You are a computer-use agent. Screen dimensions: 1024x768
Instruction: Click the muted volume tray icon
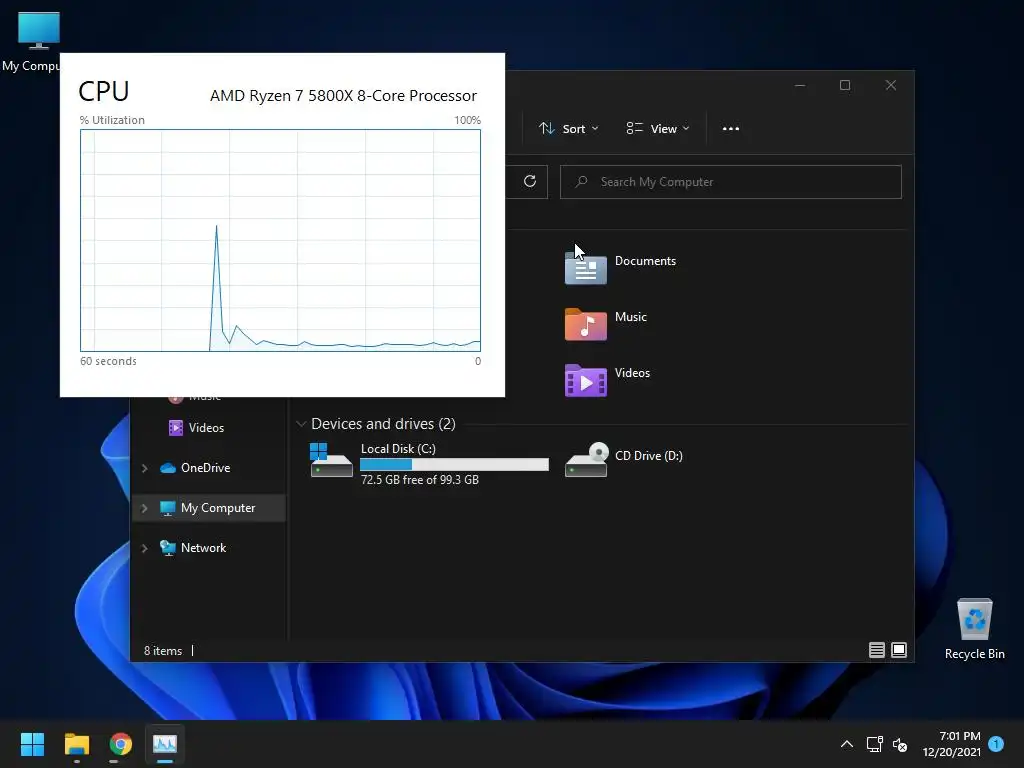click(x=900, y=744)
